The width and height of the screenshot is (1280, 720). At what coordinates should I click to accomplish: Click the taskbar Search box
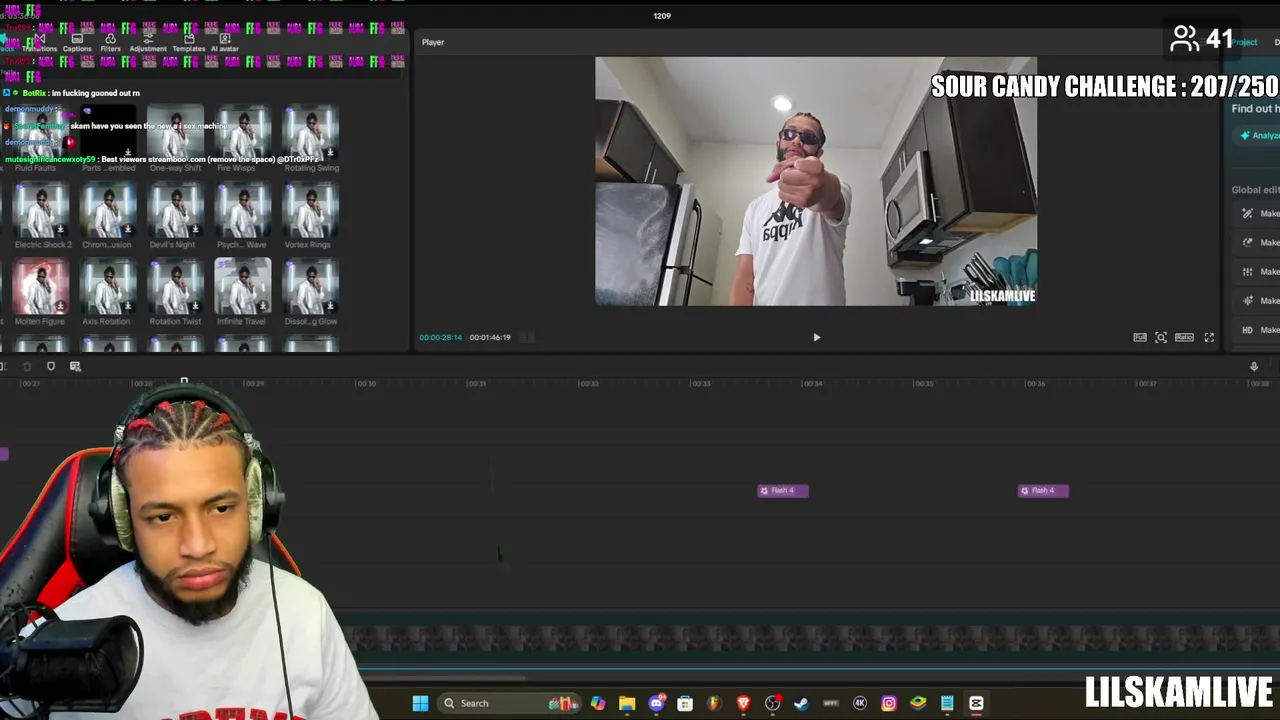(x=509, y=703)
